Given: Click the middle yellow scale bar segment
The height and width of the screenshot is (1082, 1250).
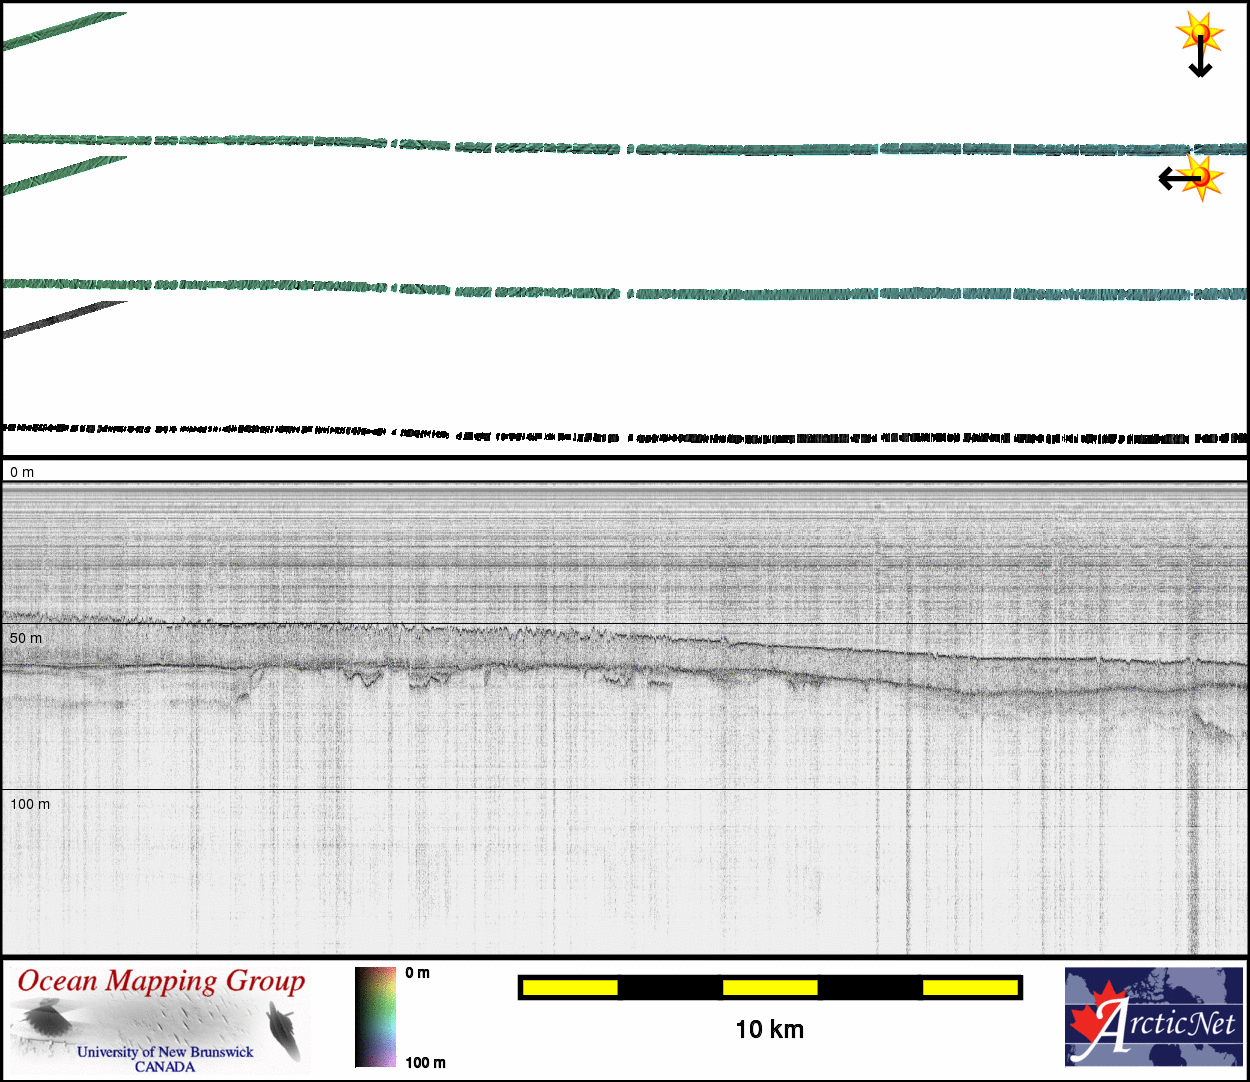Looking at the screenshot, I should (x=770, y=988).
